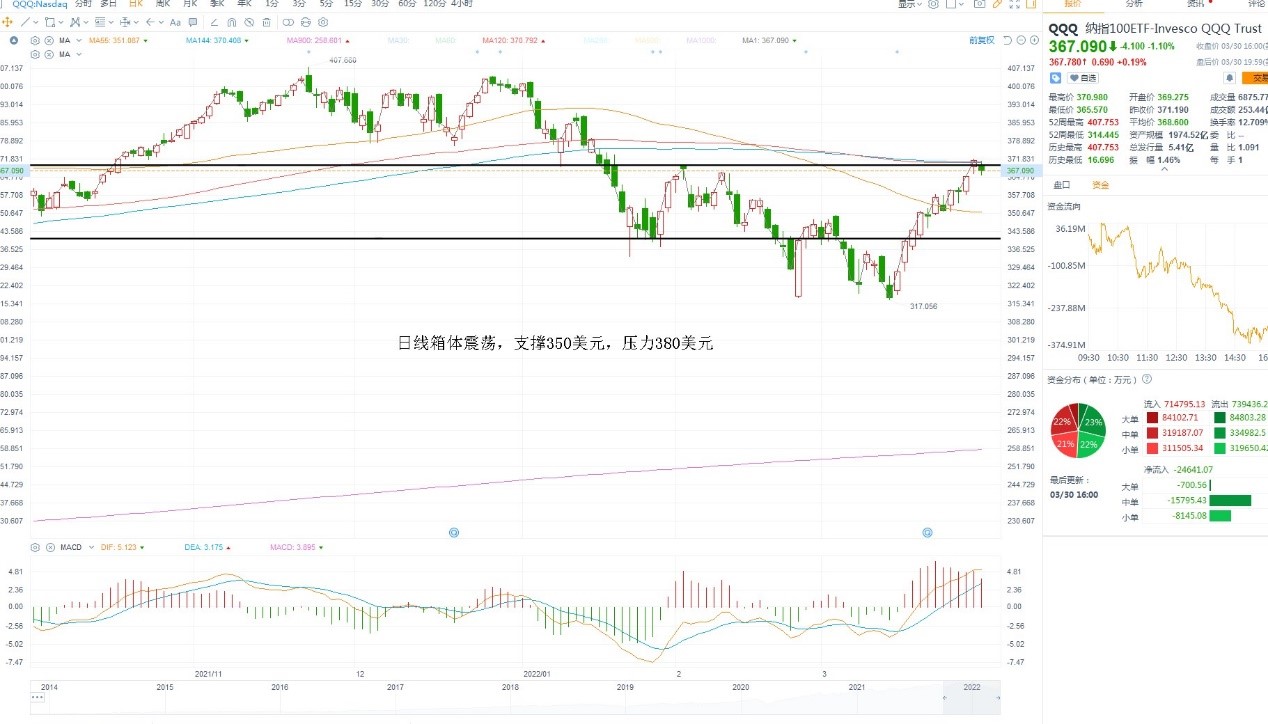Click the link-chain drawing sync icon

(x=288, y=22)
